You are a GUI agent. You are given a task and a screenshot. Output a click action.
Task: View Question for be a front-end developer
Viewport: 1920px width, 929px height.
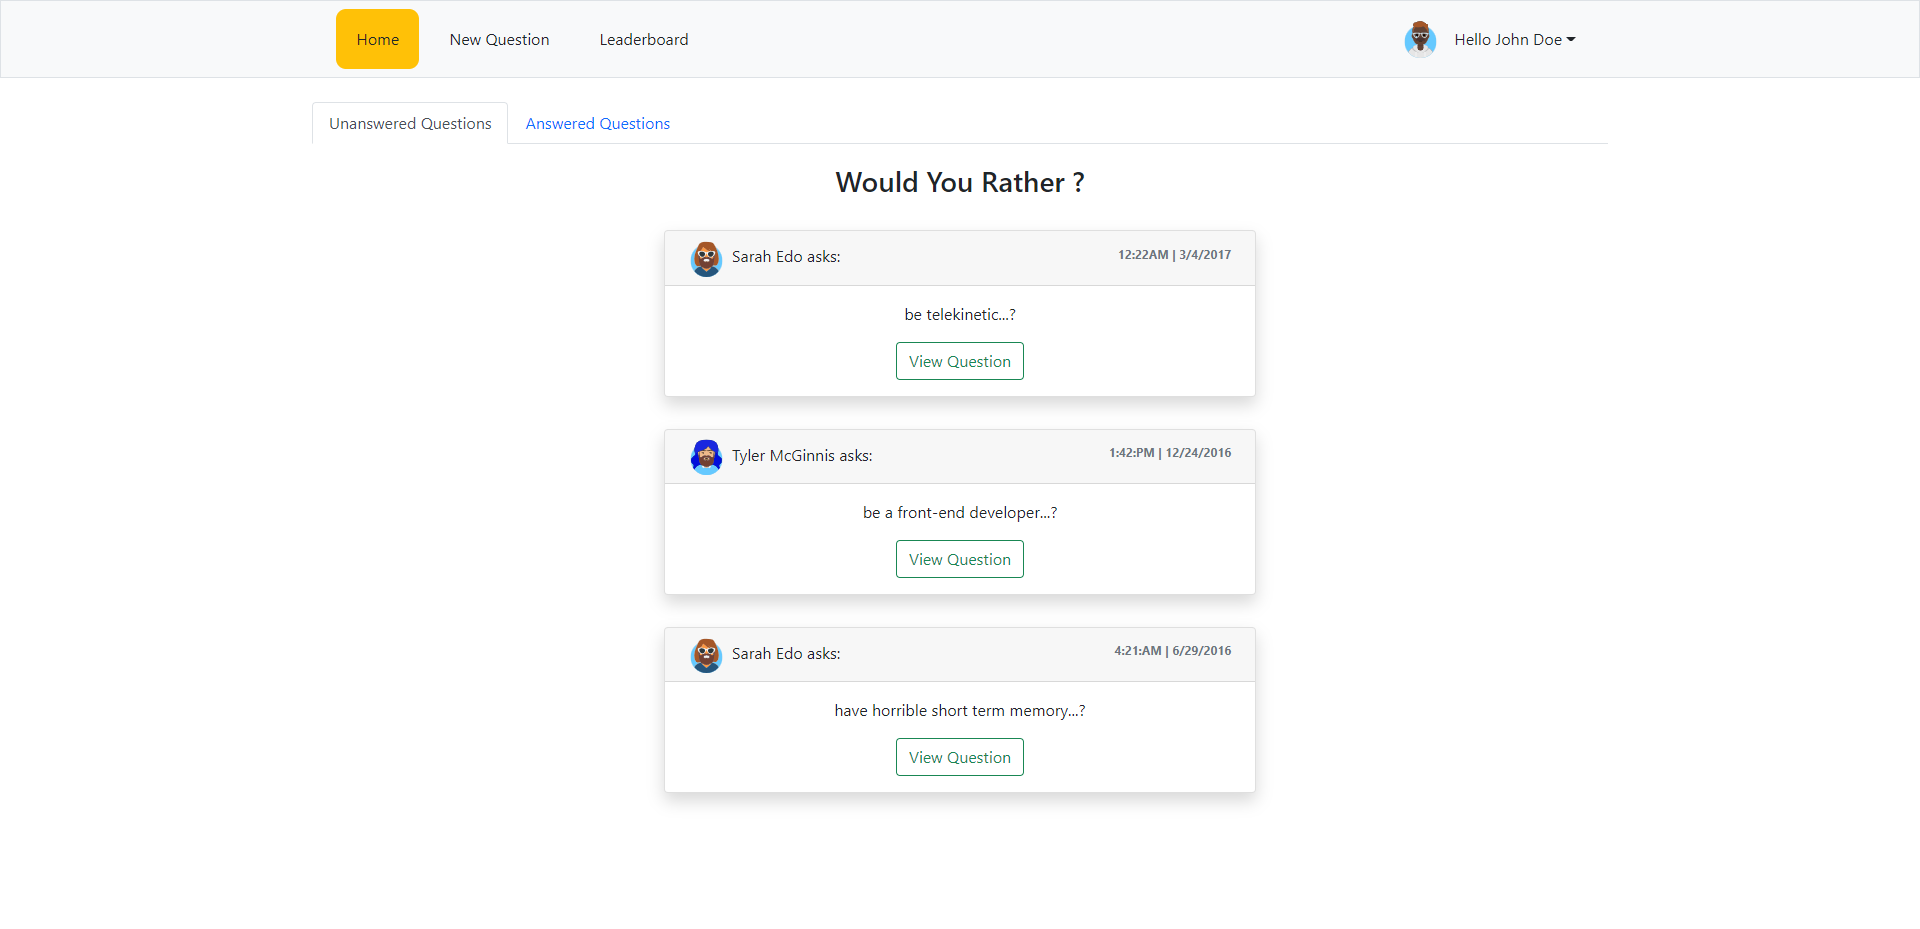960,559
